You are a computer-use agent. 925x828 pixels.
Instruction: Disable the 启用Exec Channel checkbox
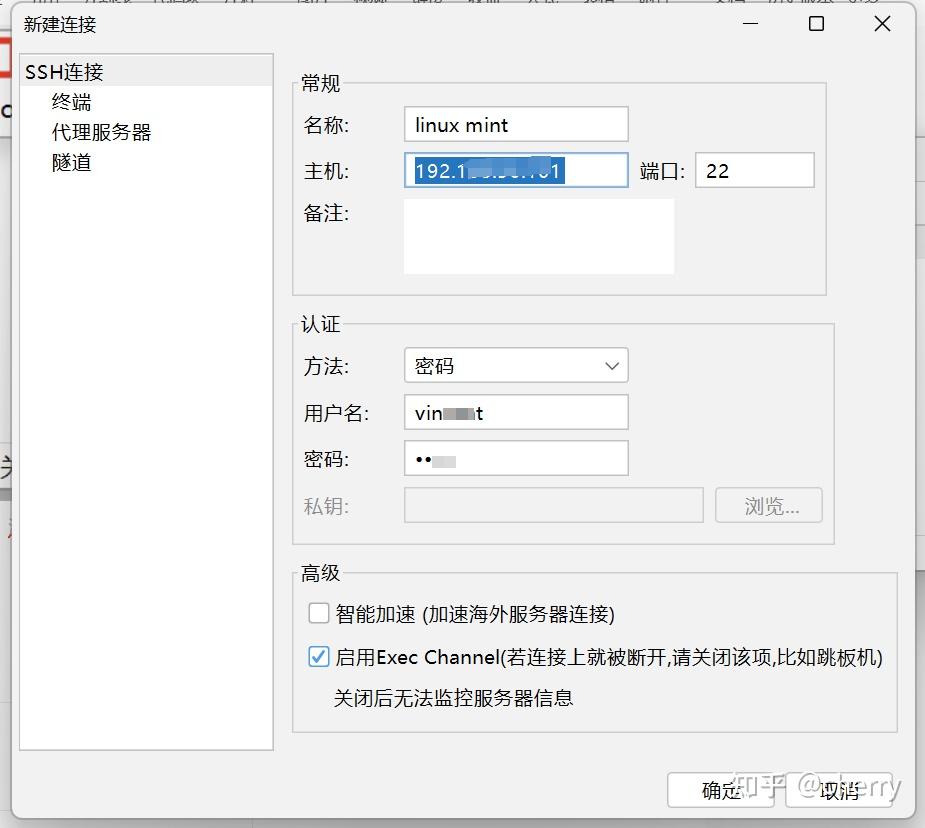click(x=318, y=657)
